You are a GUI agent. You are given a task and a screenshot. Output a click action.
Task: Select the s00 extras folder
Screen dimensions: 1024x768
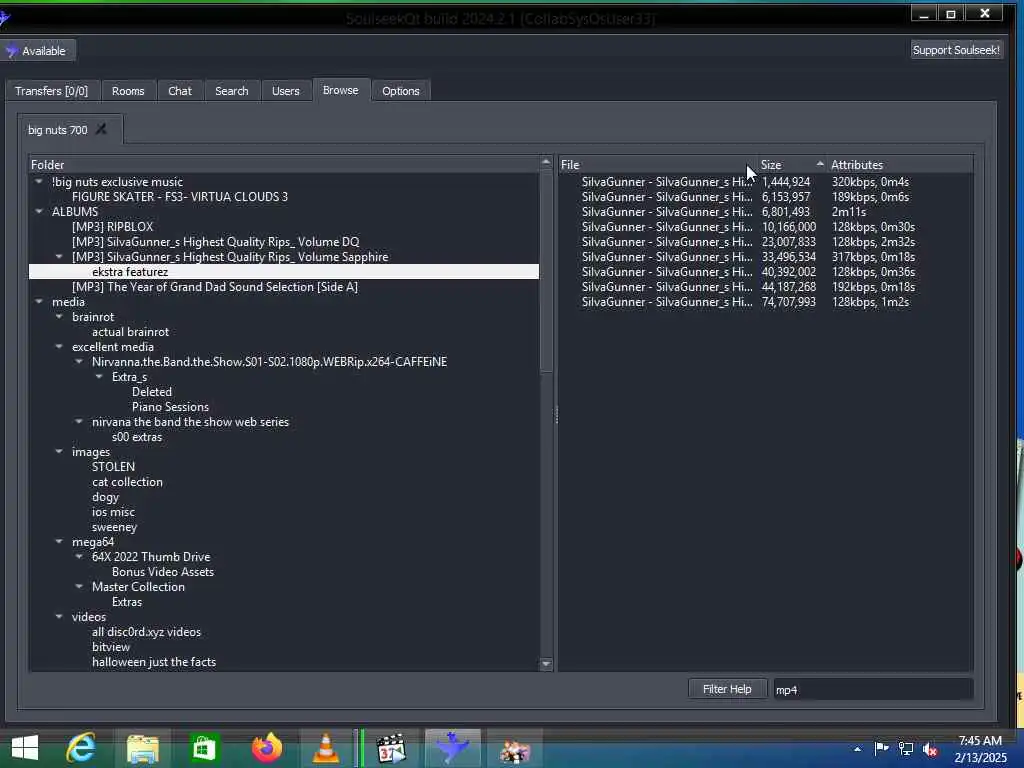click(137, 437)
